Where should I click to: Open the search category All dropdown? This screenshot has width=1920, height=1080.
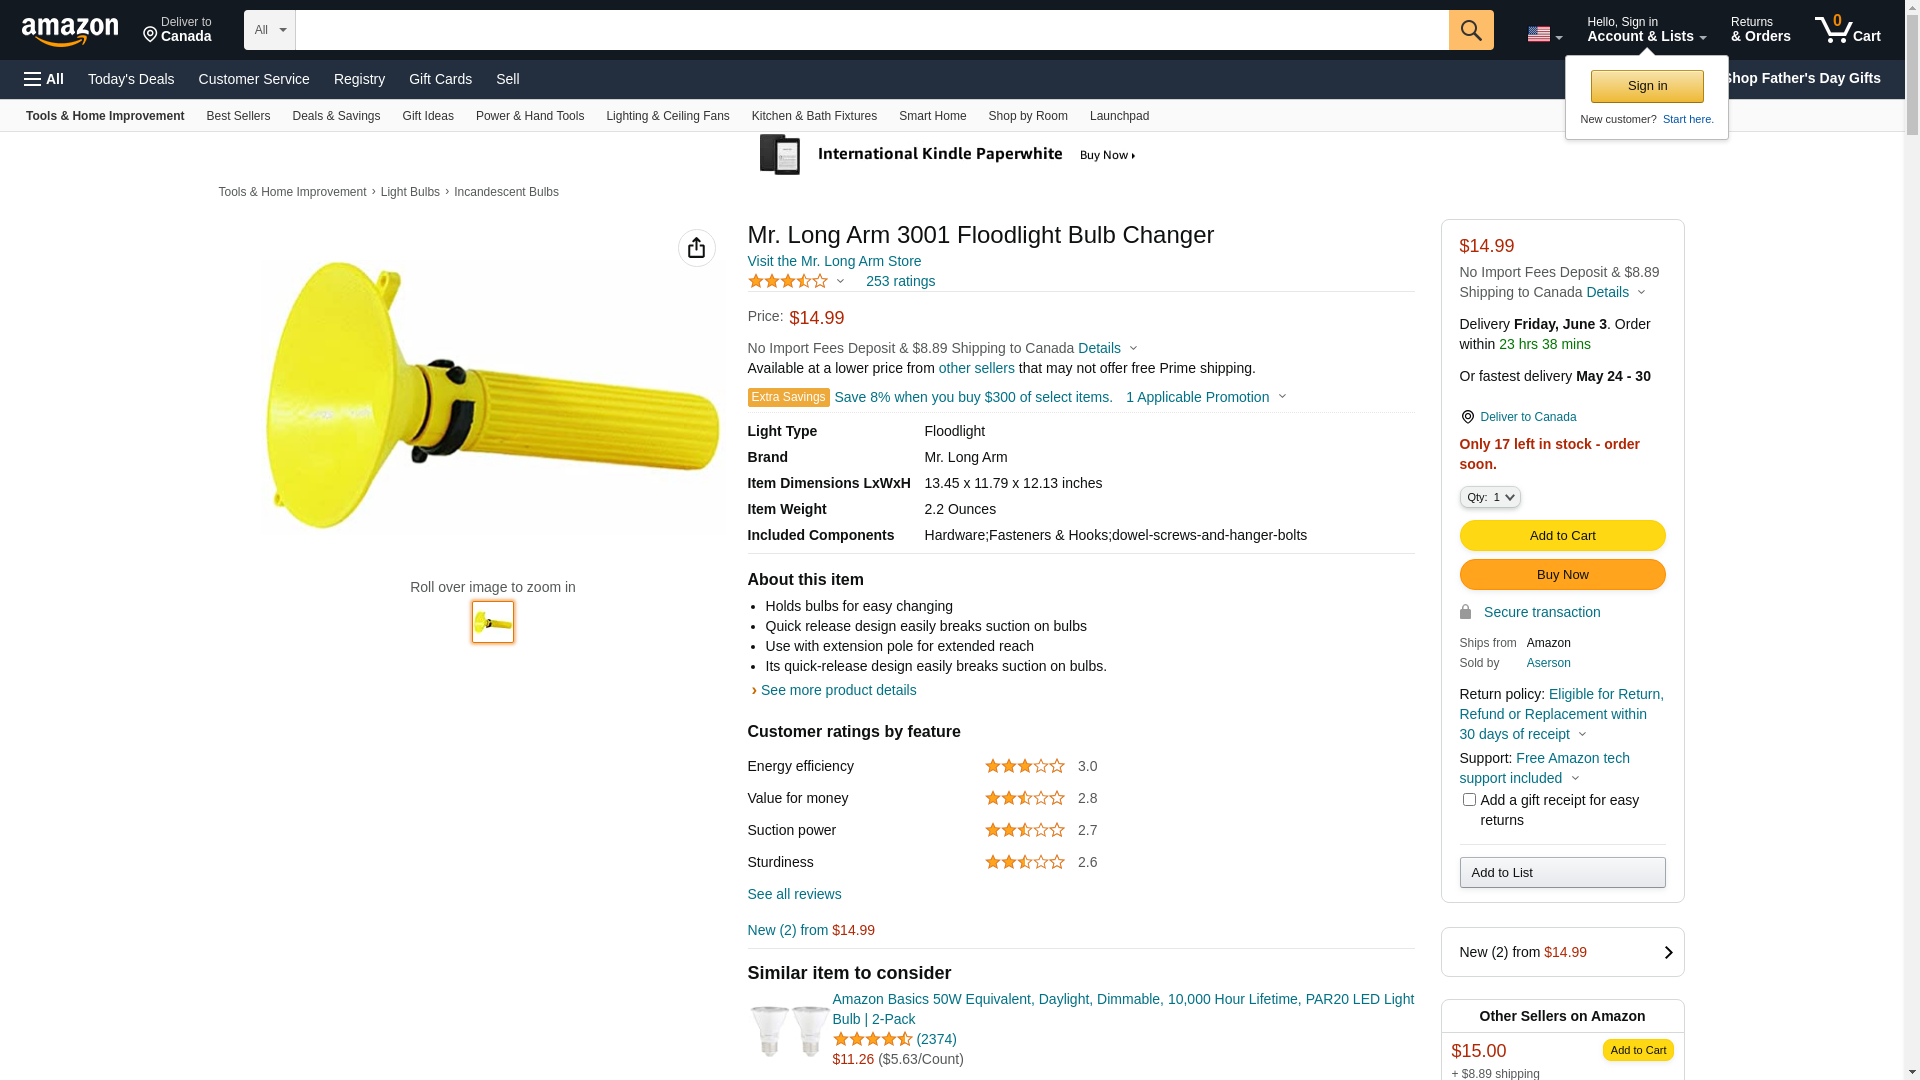point(269,30)
